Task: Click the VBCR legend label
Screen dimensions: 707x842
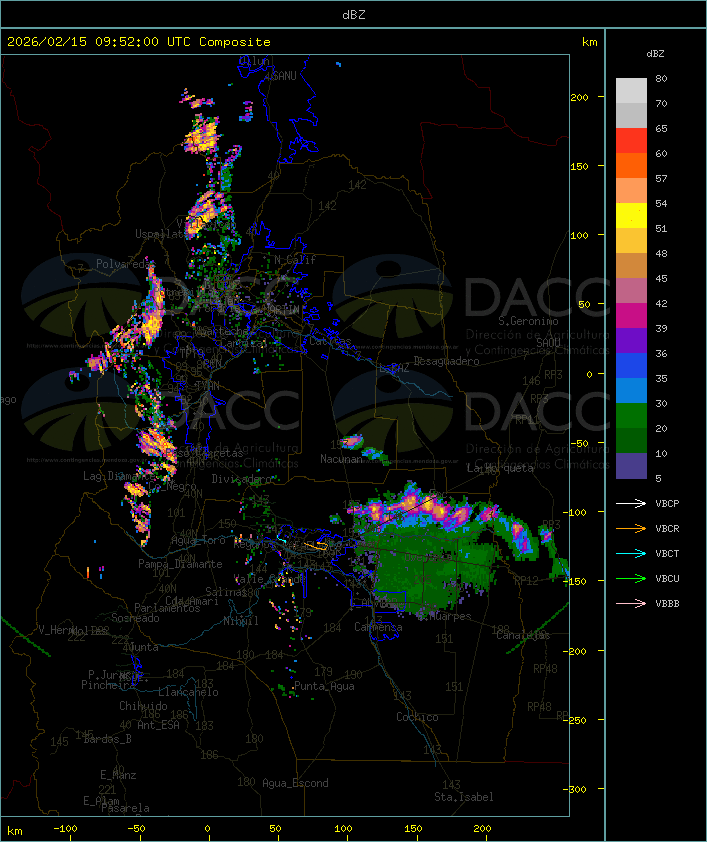Action: [667, 529]
